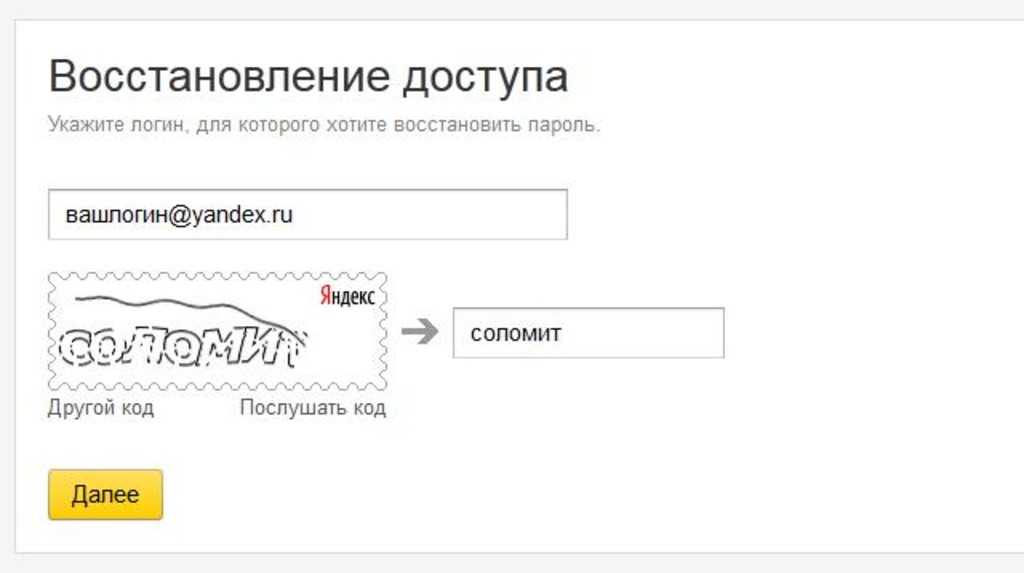Viewport: 1024px width, 573px height.
Task: Place cursor at end of соломит text
Action: point(562,333)
